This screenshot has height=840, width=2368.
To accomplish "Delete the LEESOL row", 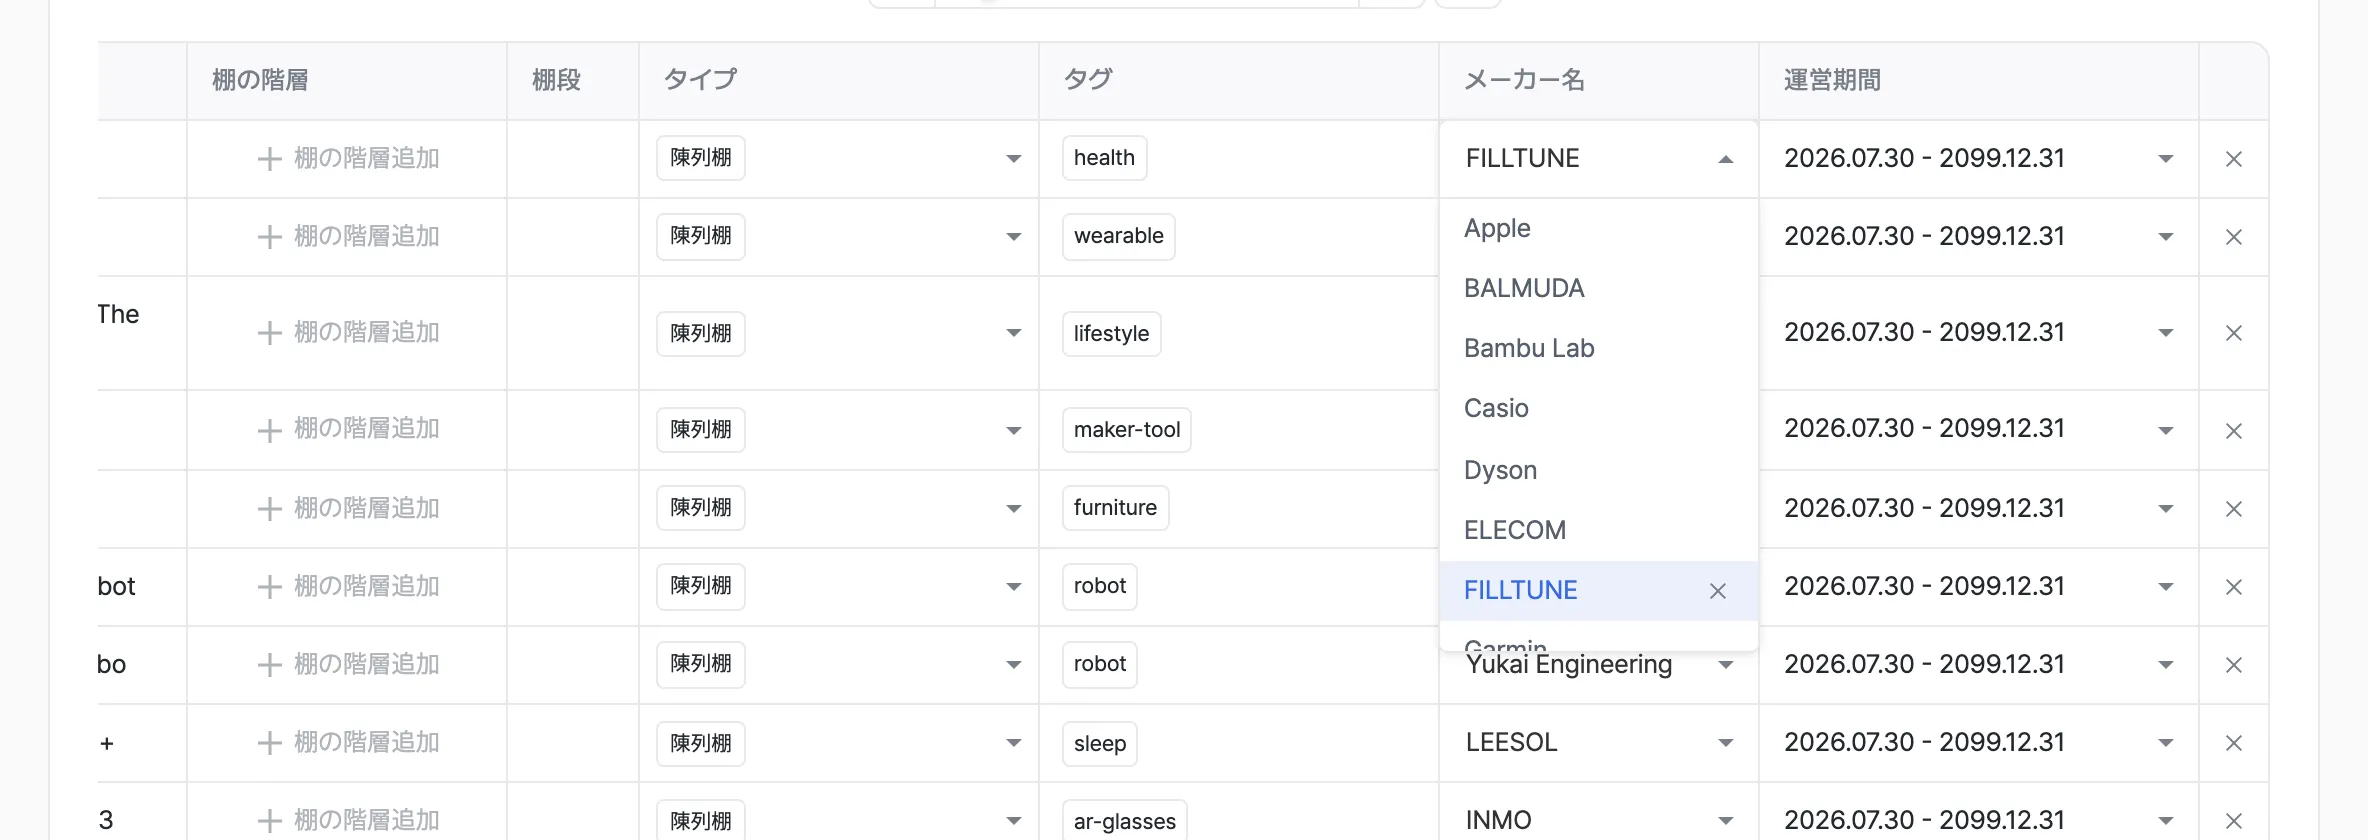I will [2233, 743].
